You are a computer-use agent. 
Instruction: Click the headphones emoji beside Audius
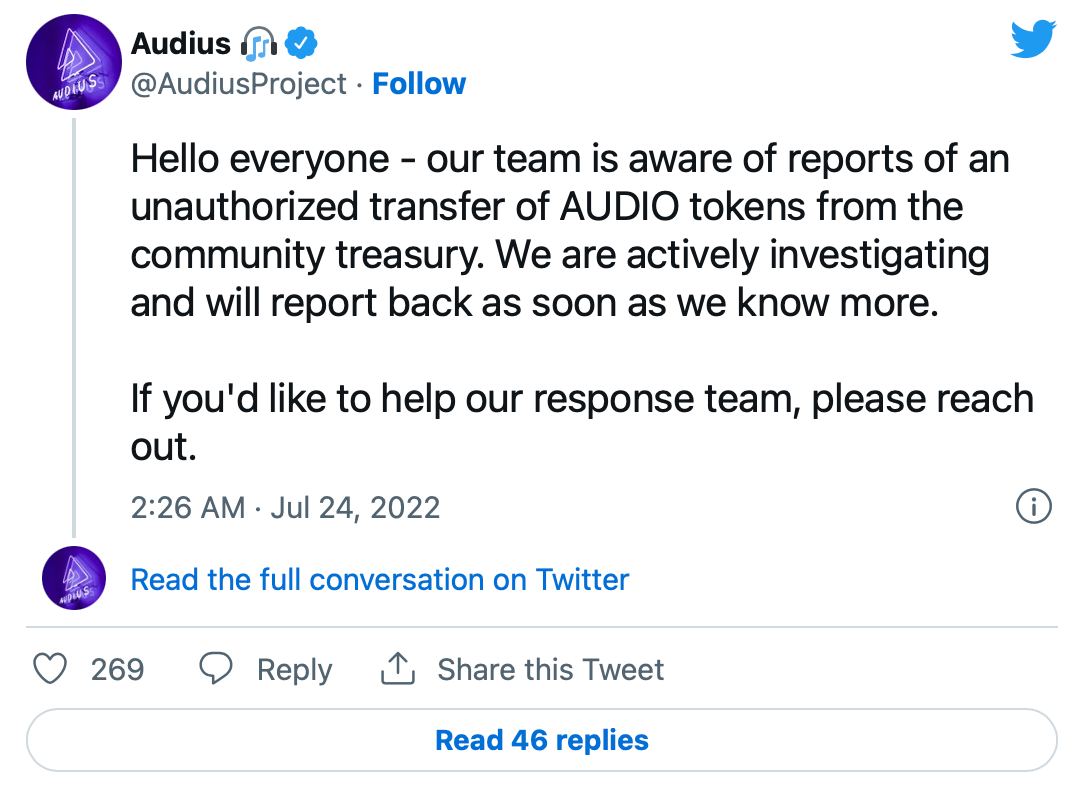click(260, 43)
